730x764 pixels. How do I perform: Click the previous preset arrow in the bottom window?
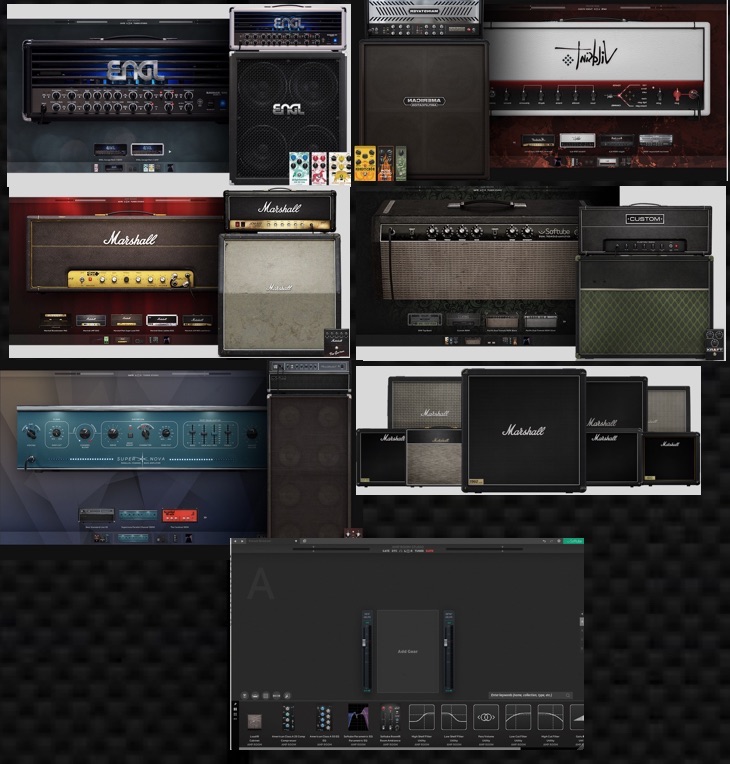click(235, 541)
